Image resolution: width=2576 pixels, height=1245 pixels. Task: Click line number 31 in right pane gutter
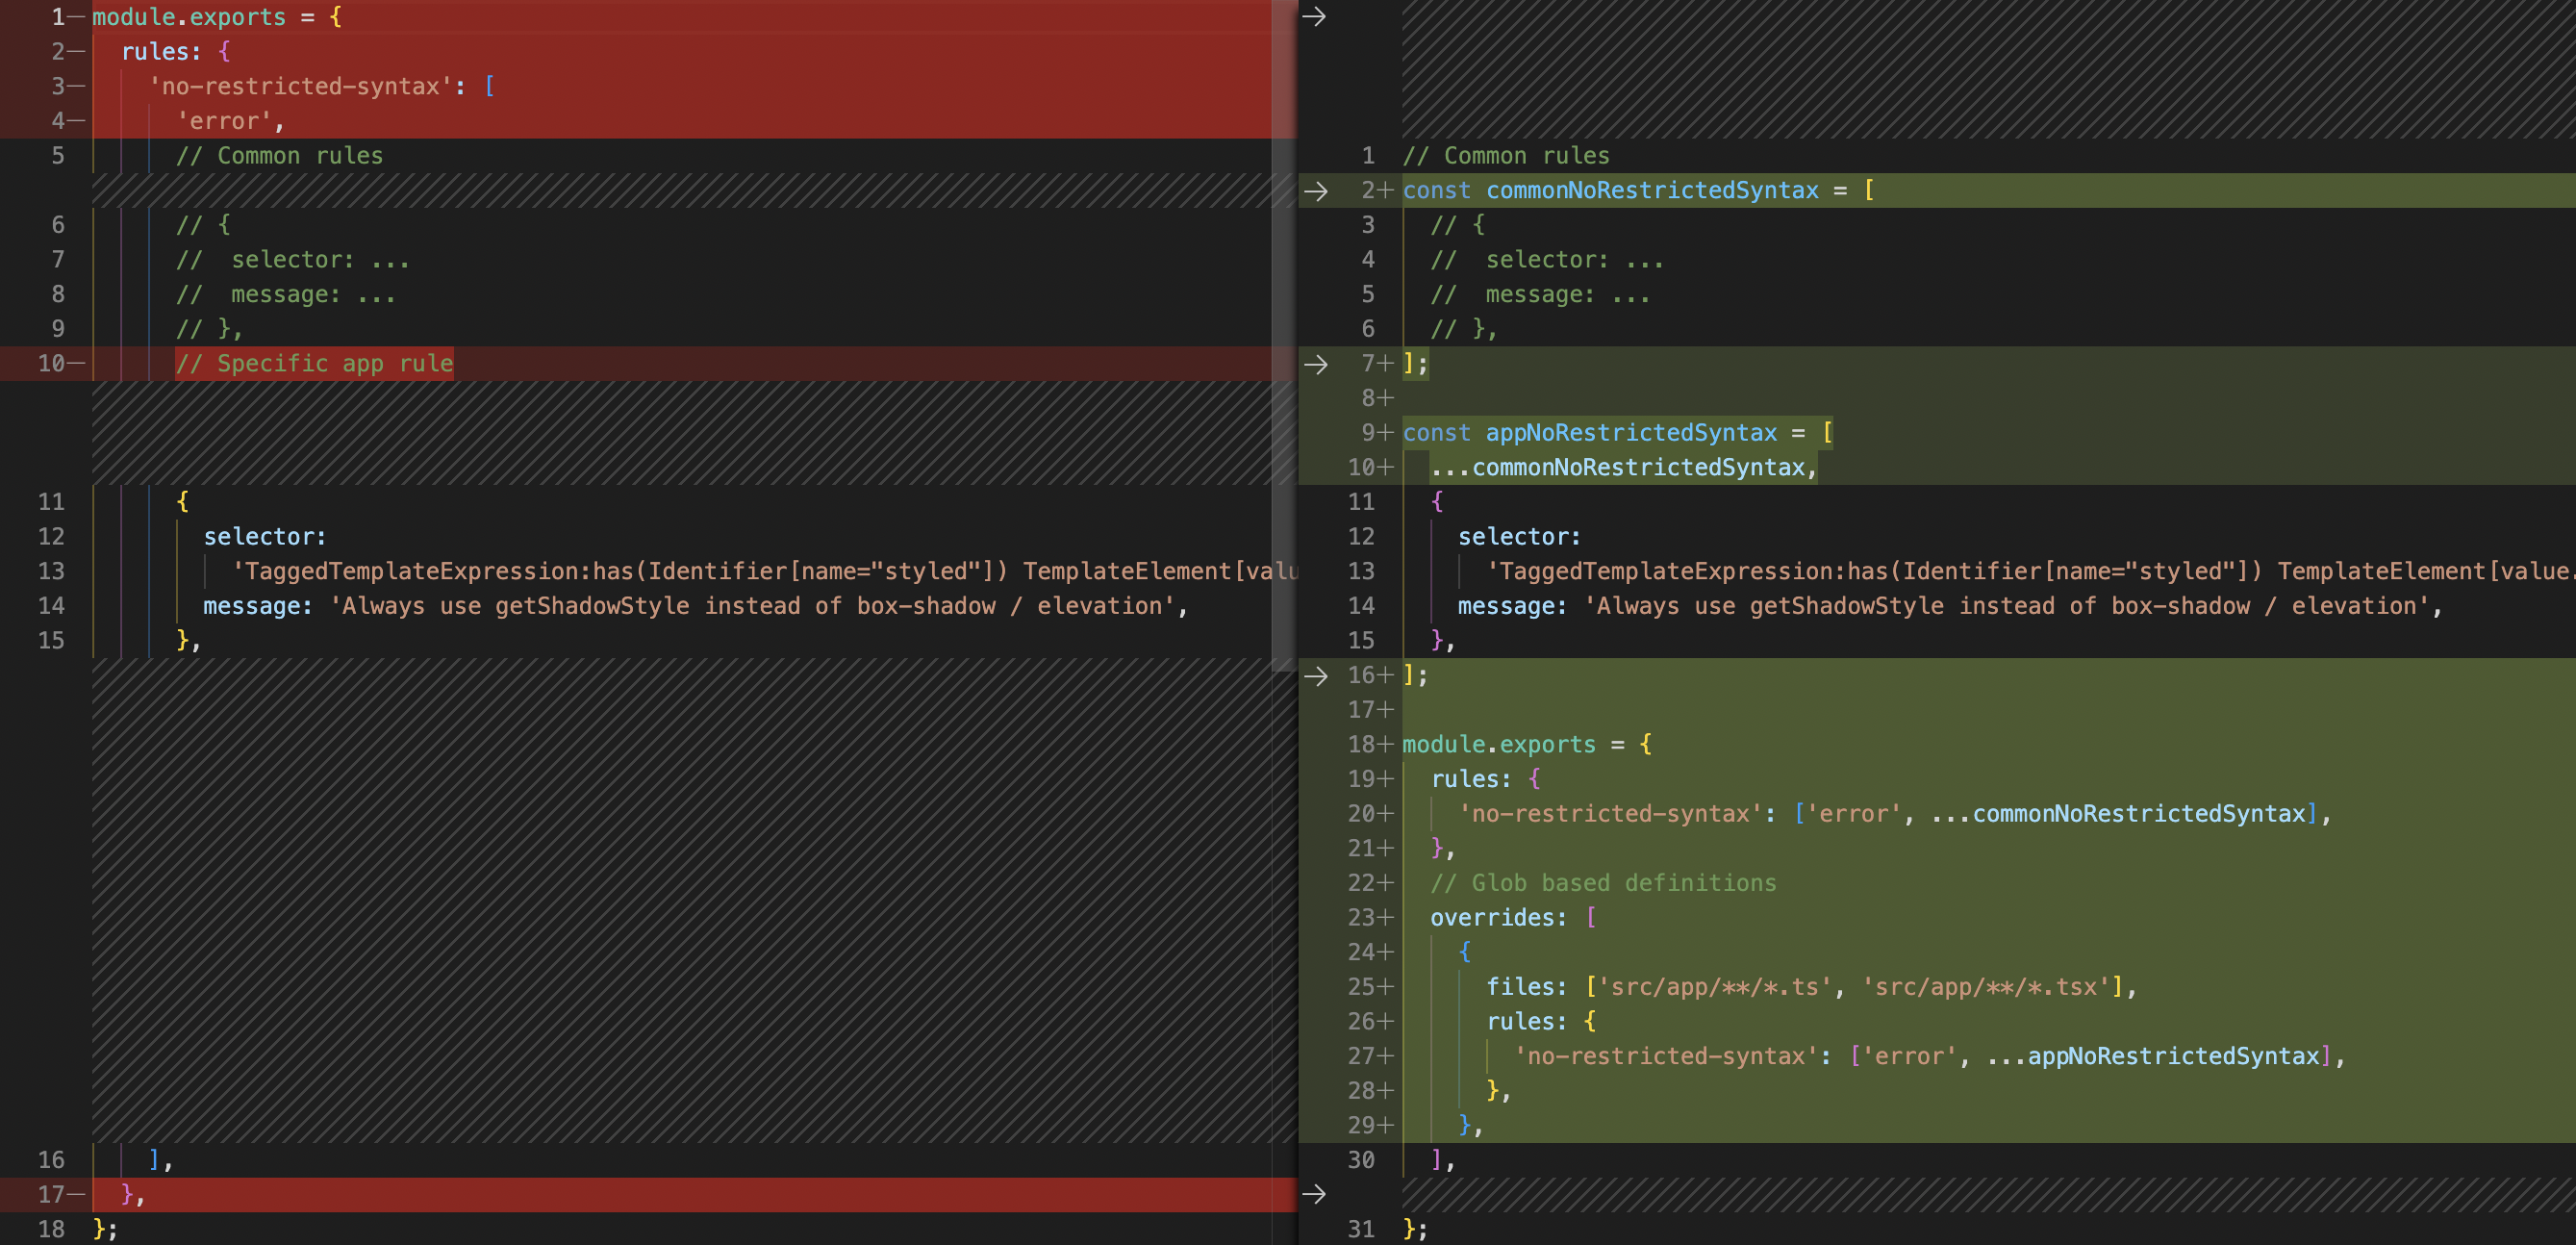[1361, 1229]
